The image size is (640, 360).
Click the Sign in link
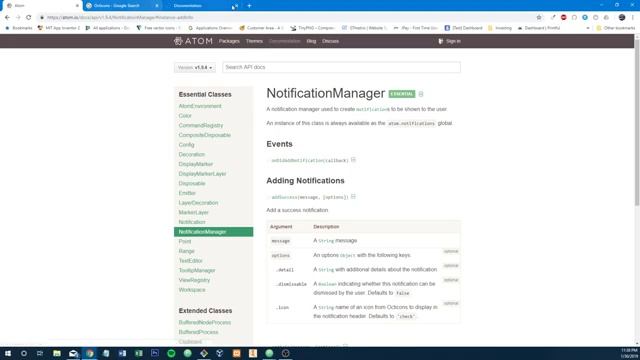[449, 41]
